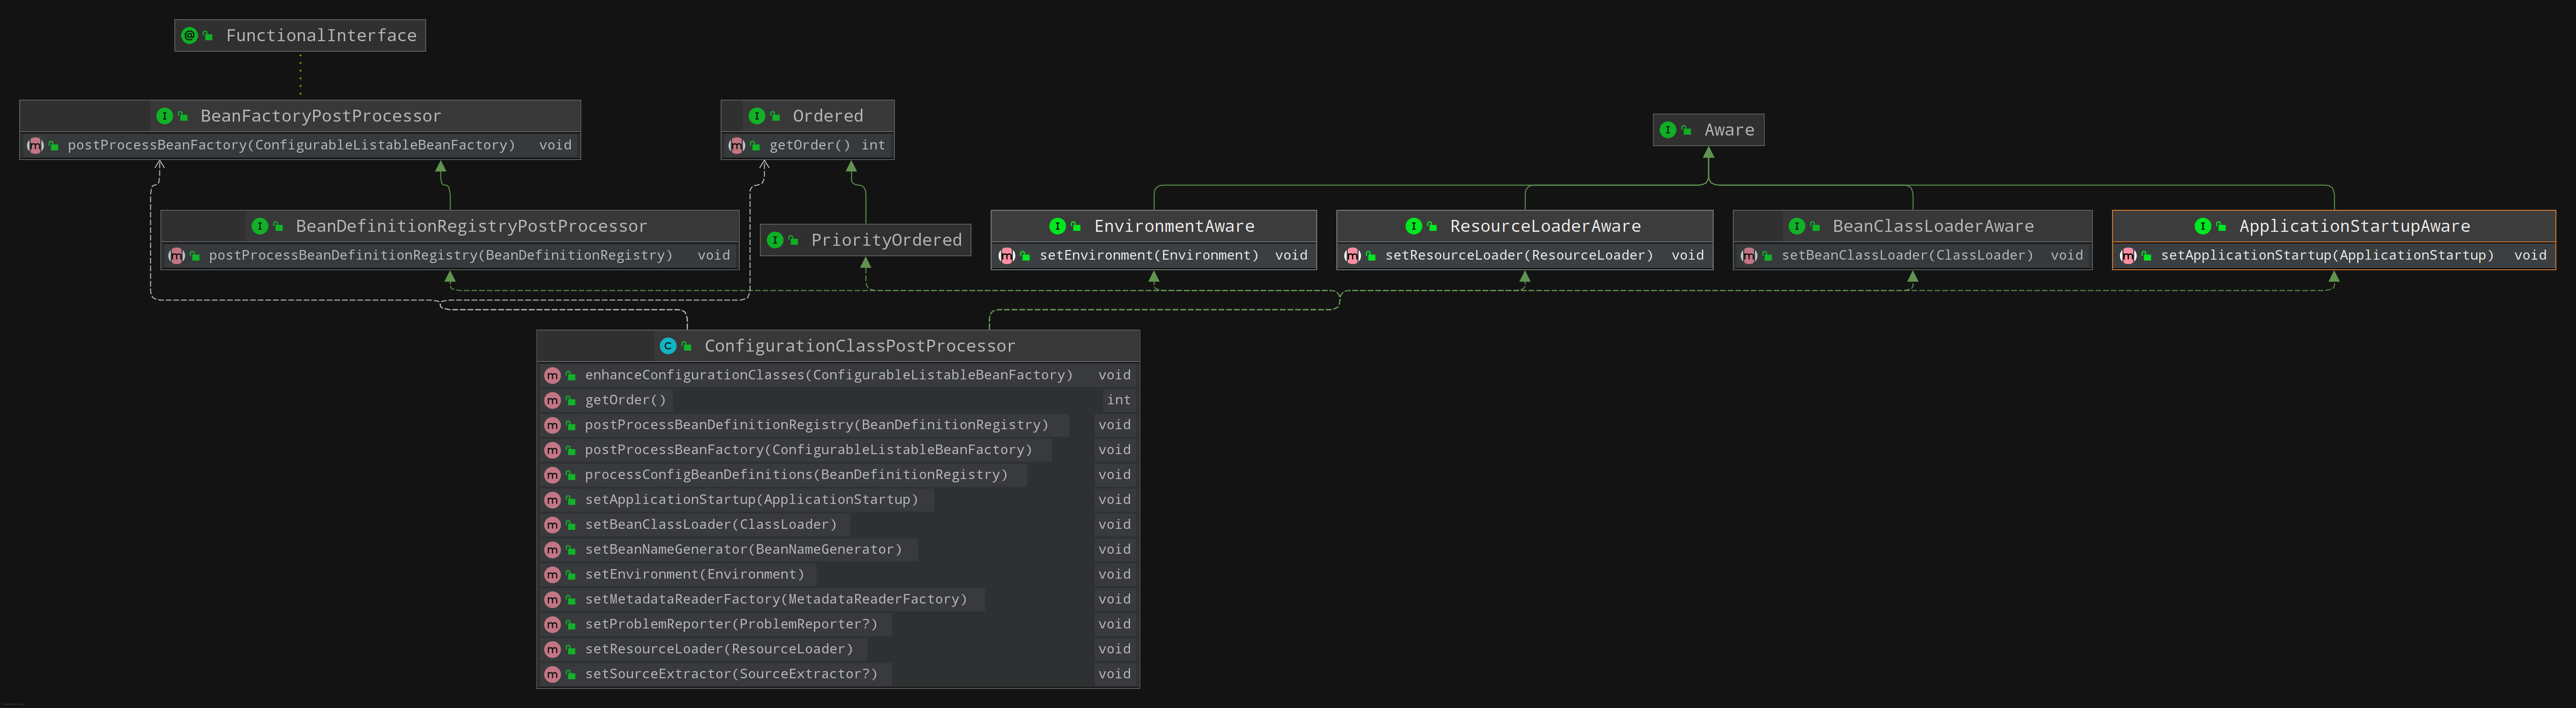Click interface icon of BeanDefinitionRegistryPostProcessor

pyautogui.click(x=259, y=227)
